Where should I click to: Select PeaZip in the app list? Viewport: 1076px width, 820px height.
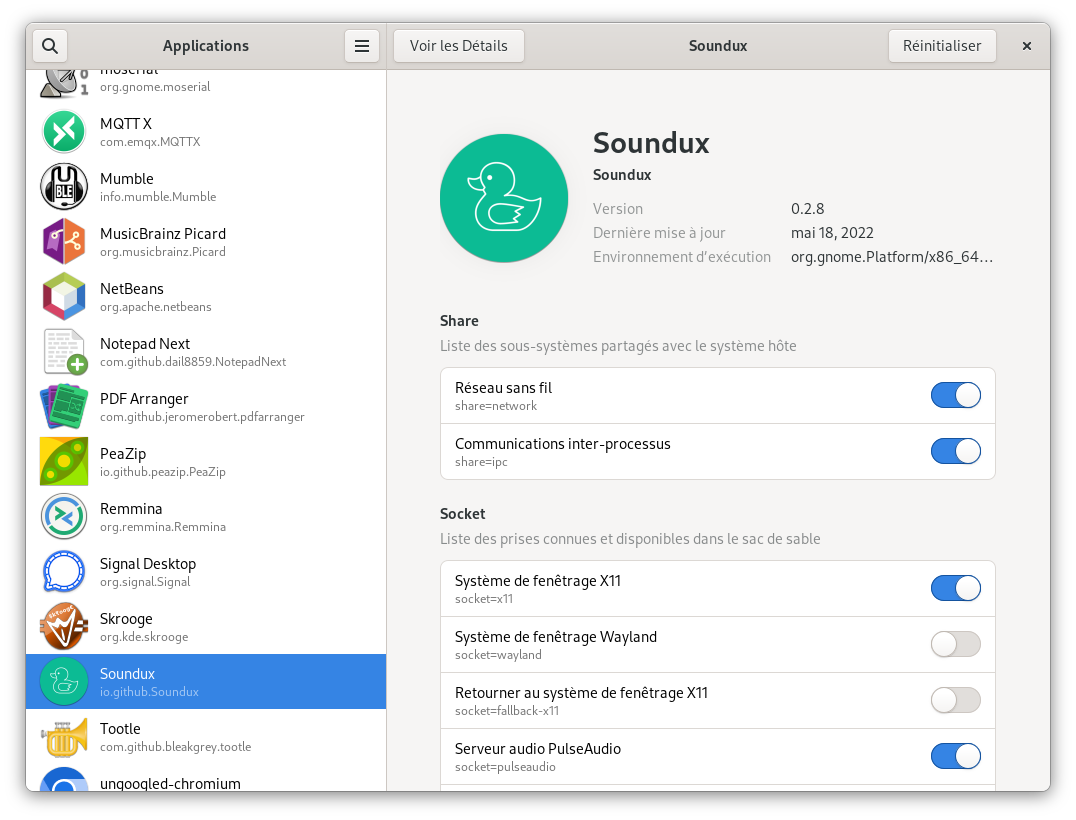(206, 461)
